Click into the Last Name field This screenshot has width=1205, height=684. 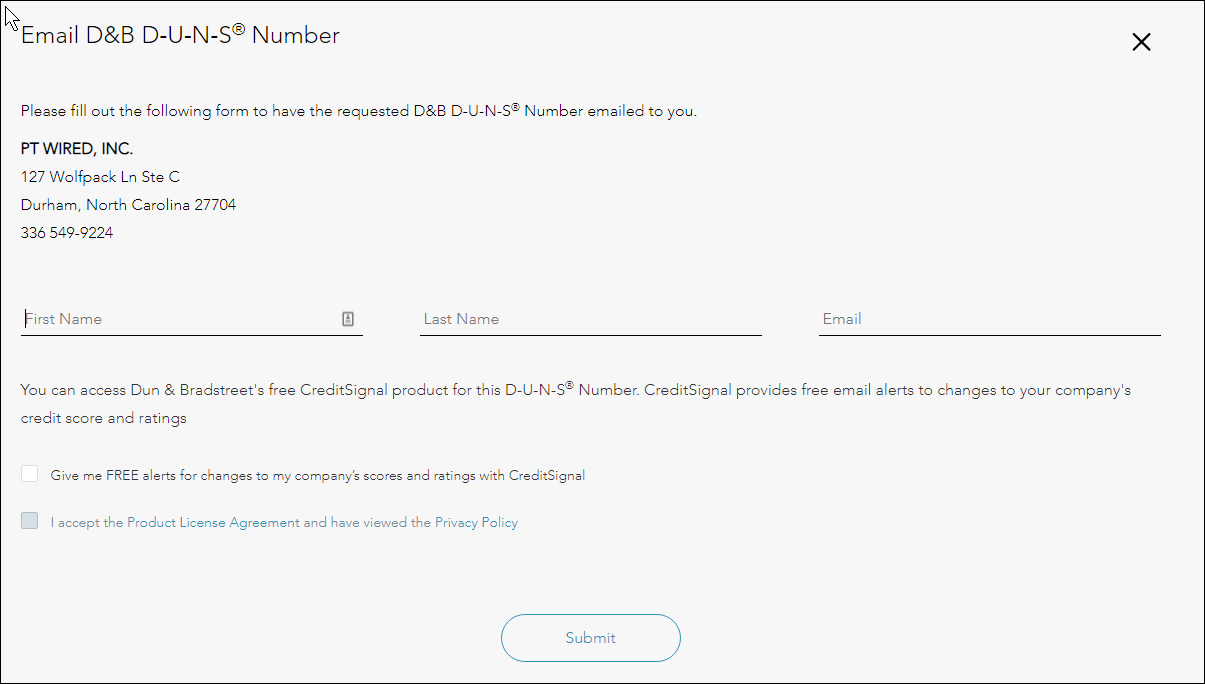coord(590,319)
